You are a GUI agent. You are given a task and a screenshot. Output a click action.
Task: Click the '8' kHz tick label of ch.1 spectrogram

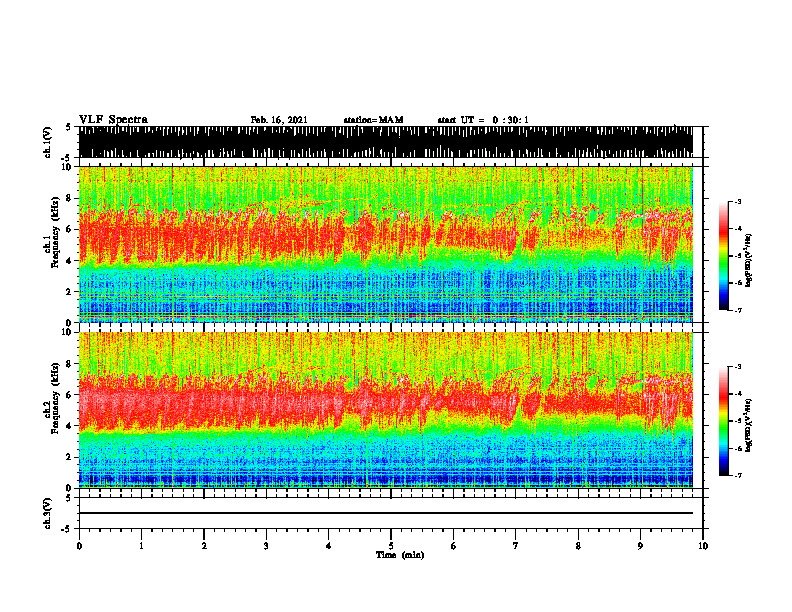click(70, 198)
